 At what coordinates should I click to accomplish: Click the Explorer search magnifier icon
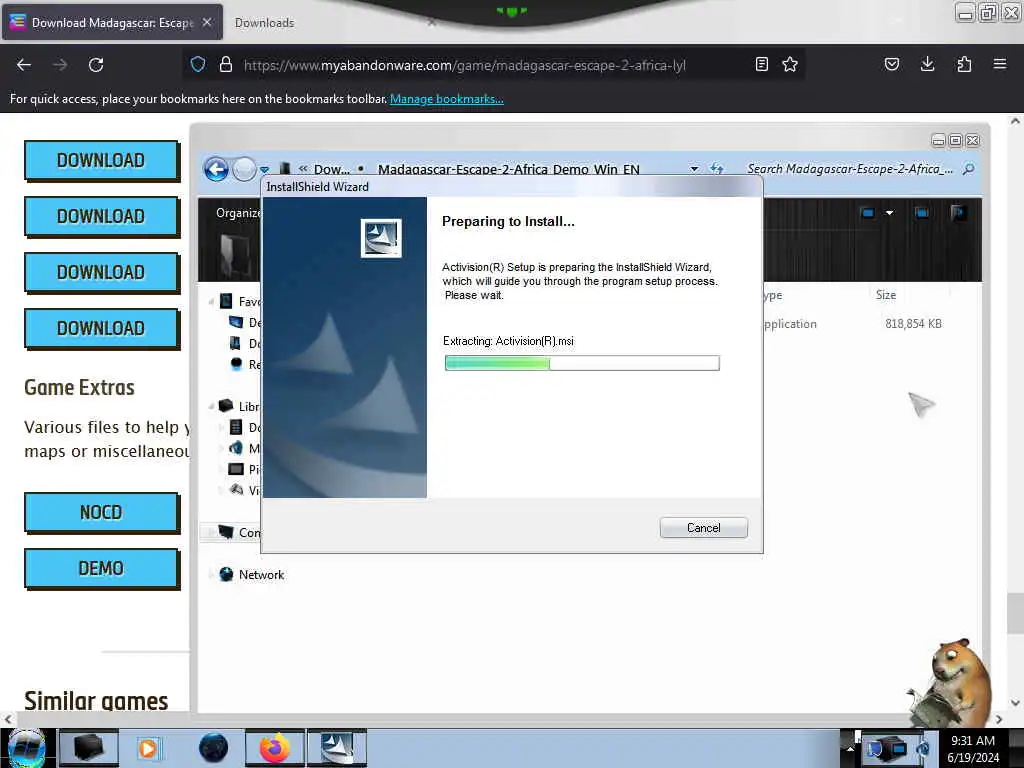[969, 169]
